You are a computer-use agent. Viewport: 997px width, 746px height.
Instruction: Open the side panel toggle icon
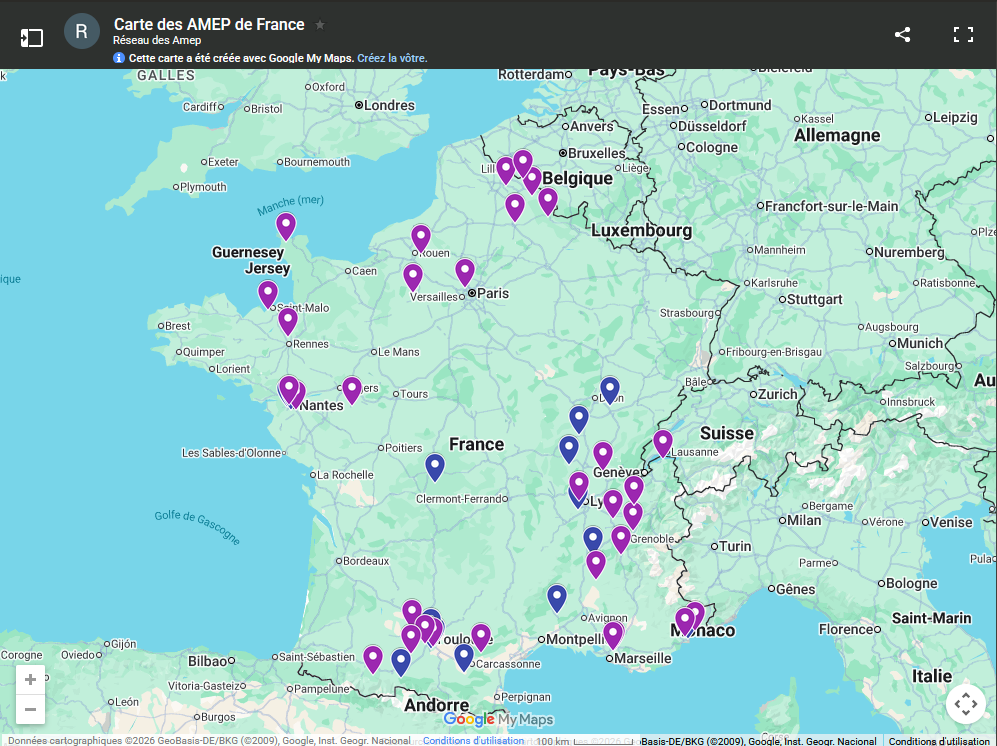click(x=31, y=37)
